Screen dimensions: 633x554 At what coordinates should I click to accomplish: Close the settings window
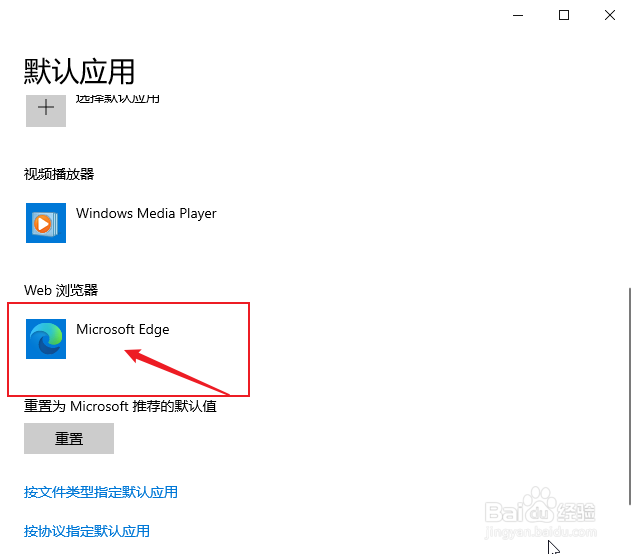(x=610, y=15)
